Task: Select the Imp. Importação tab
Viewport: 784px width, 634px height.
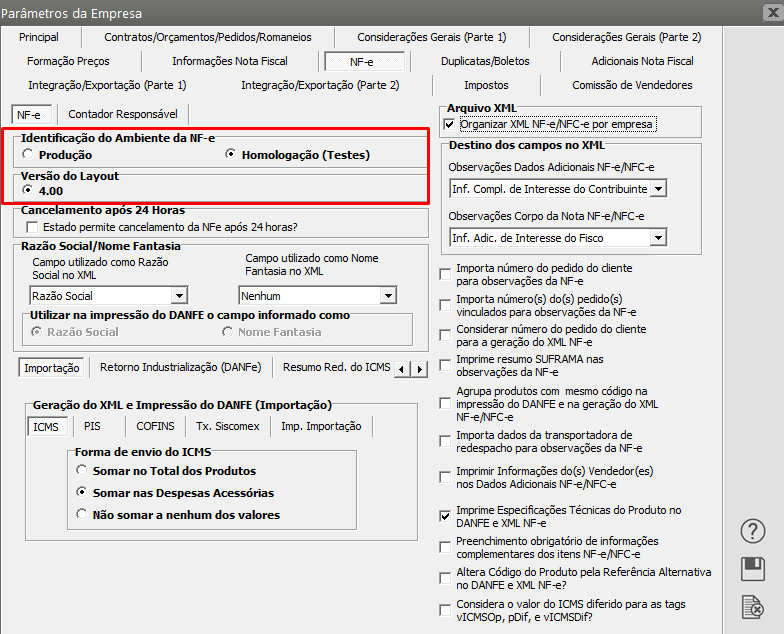Action: point(321,426)
